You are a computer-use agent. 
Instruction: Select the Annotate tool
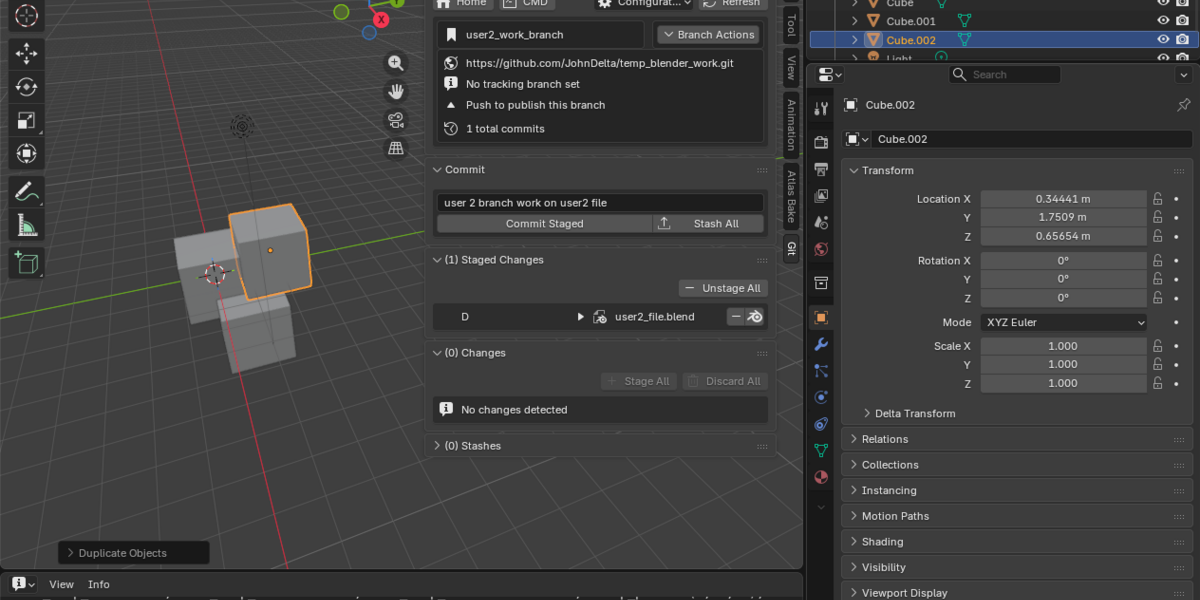26,191
